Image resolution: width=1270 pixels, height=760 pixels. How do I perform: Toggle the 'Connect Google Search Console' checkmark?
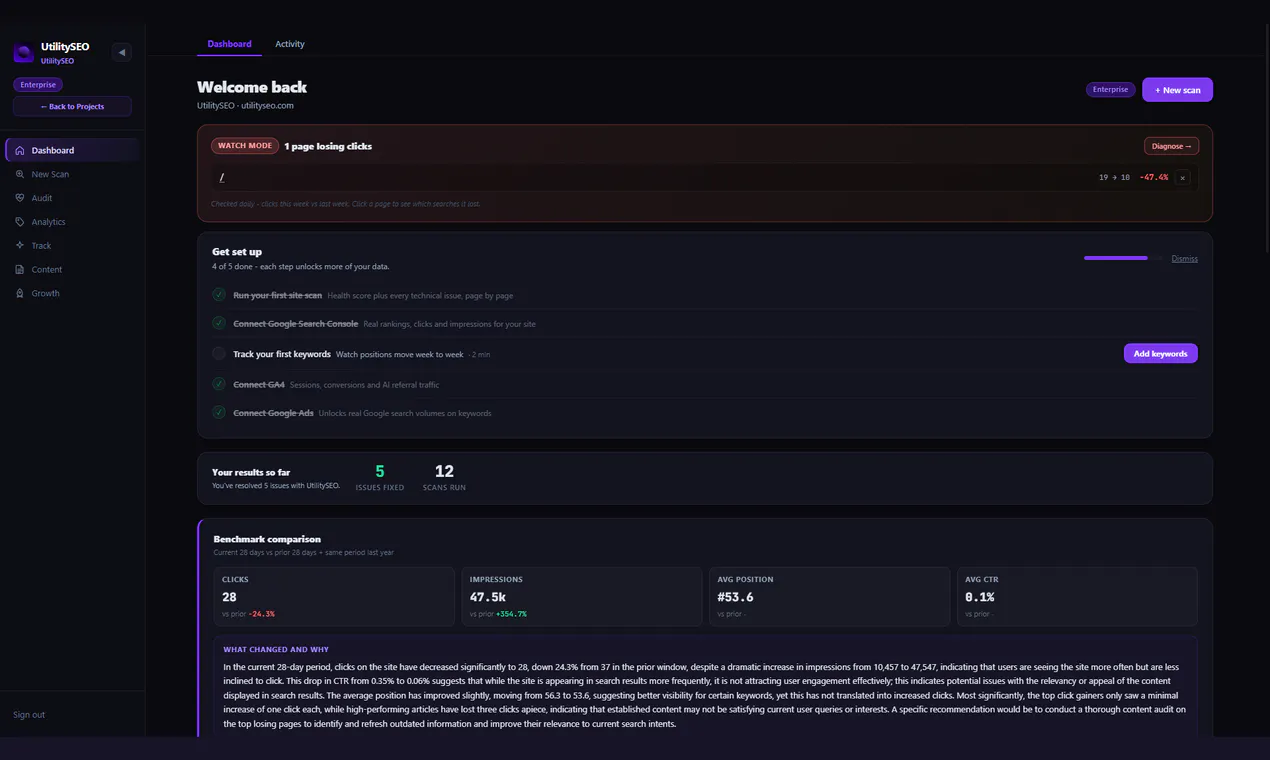pyautogui.click(x=219, y=323)
